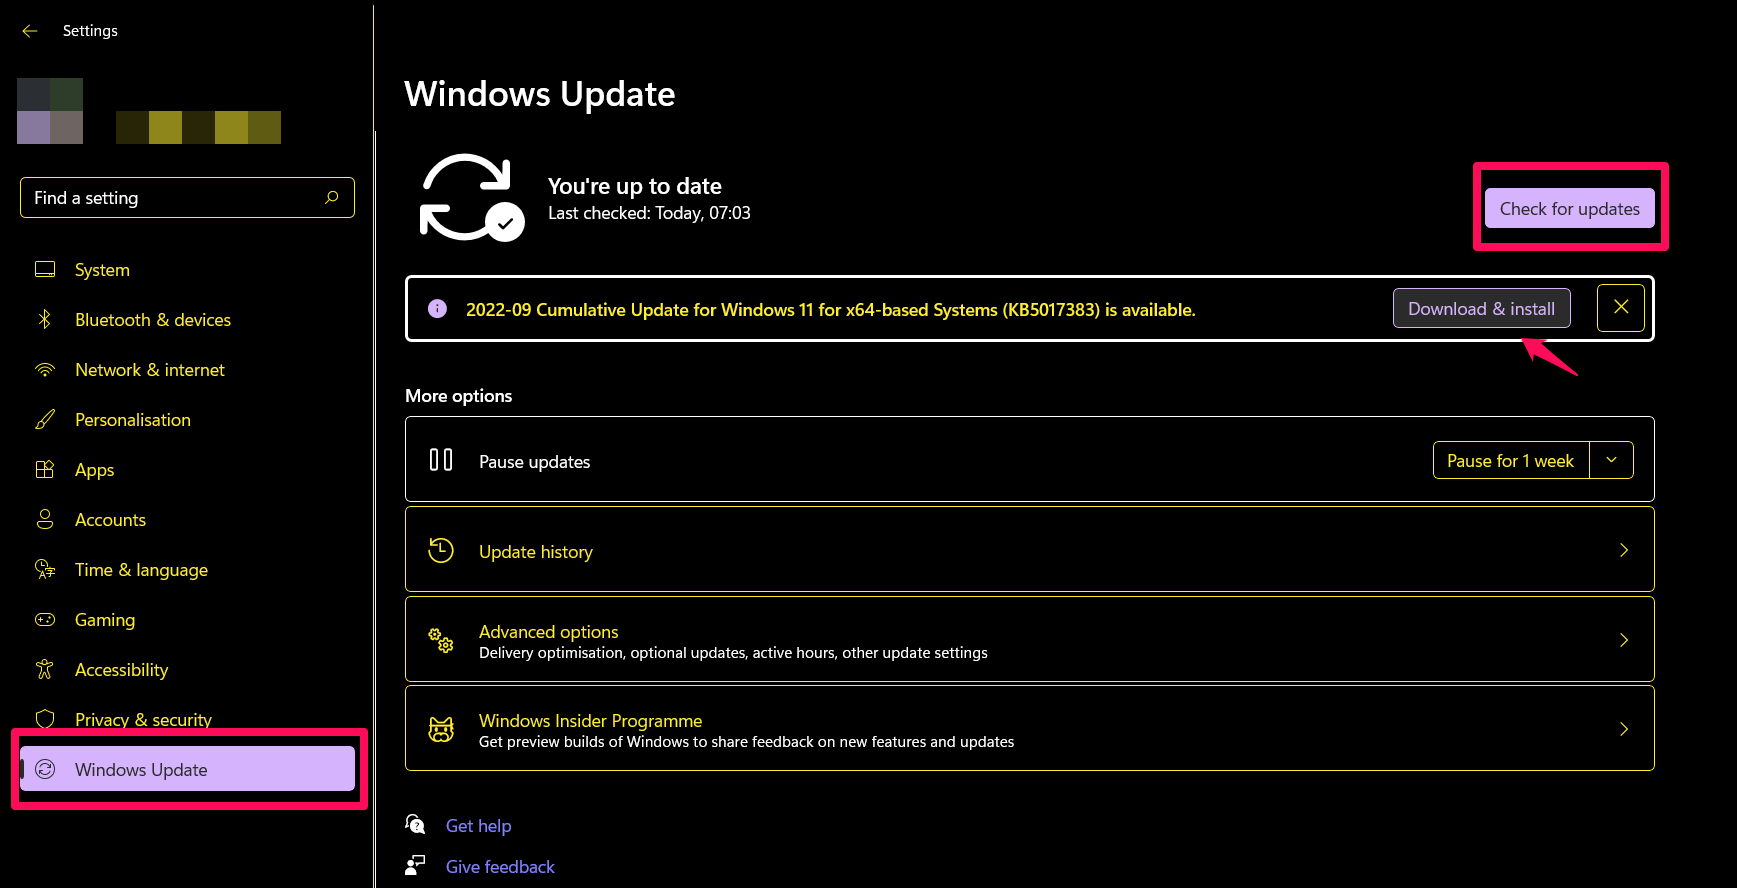This screenshot has width=1737, height=888.
Task: Click the "Pause updates" label
Action: tap(534, 461)
